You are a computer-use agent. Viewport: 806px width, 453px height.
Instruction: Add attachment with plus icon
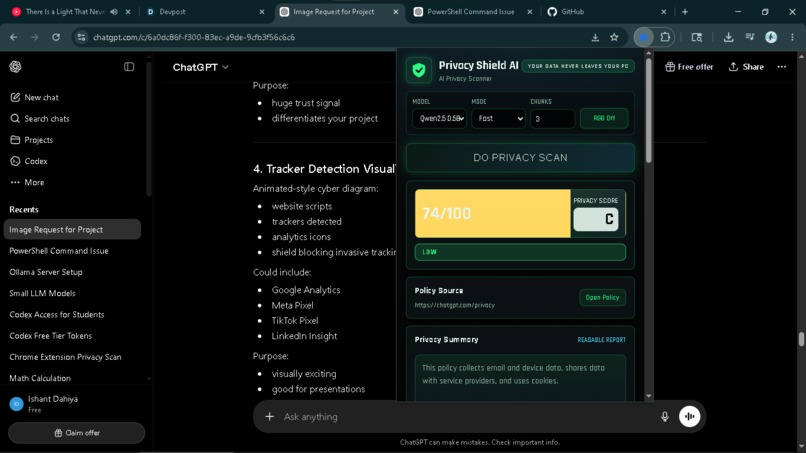tap(269, 416)
